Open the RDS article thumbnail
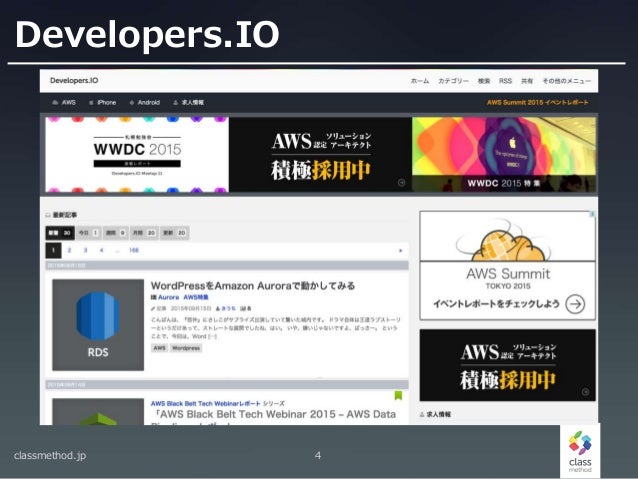Screen dimensions: 638x479 coord(98,325)
